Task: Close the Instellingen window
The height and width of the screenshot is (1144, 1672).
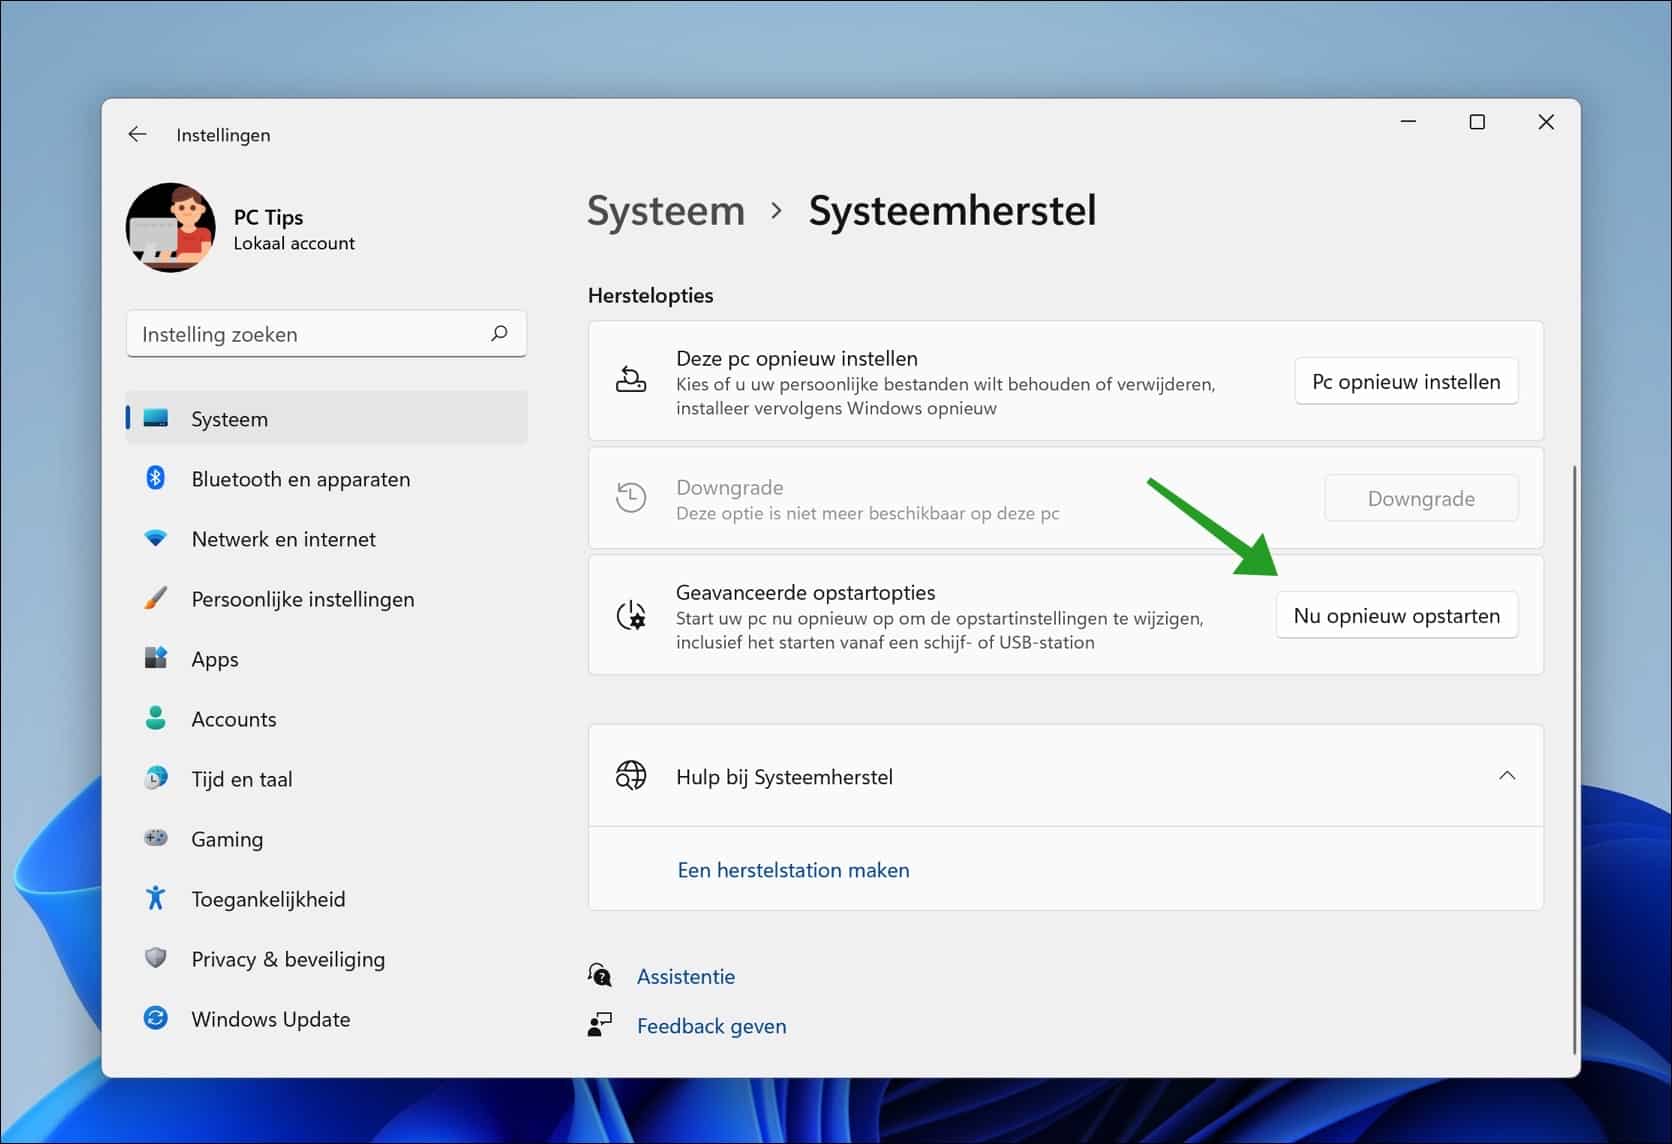Action: pos(1546,122)
